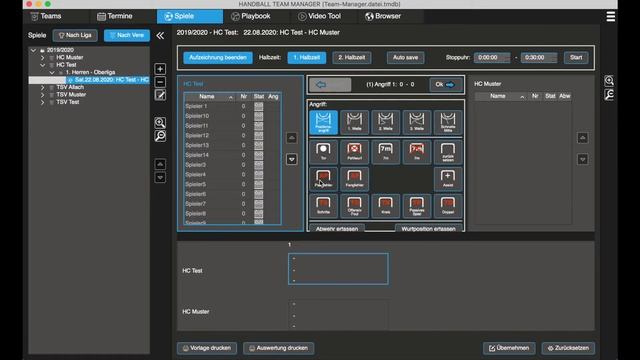Open stats icon for Spieler 1
The image size is (640, 360).
click(258, 106)
